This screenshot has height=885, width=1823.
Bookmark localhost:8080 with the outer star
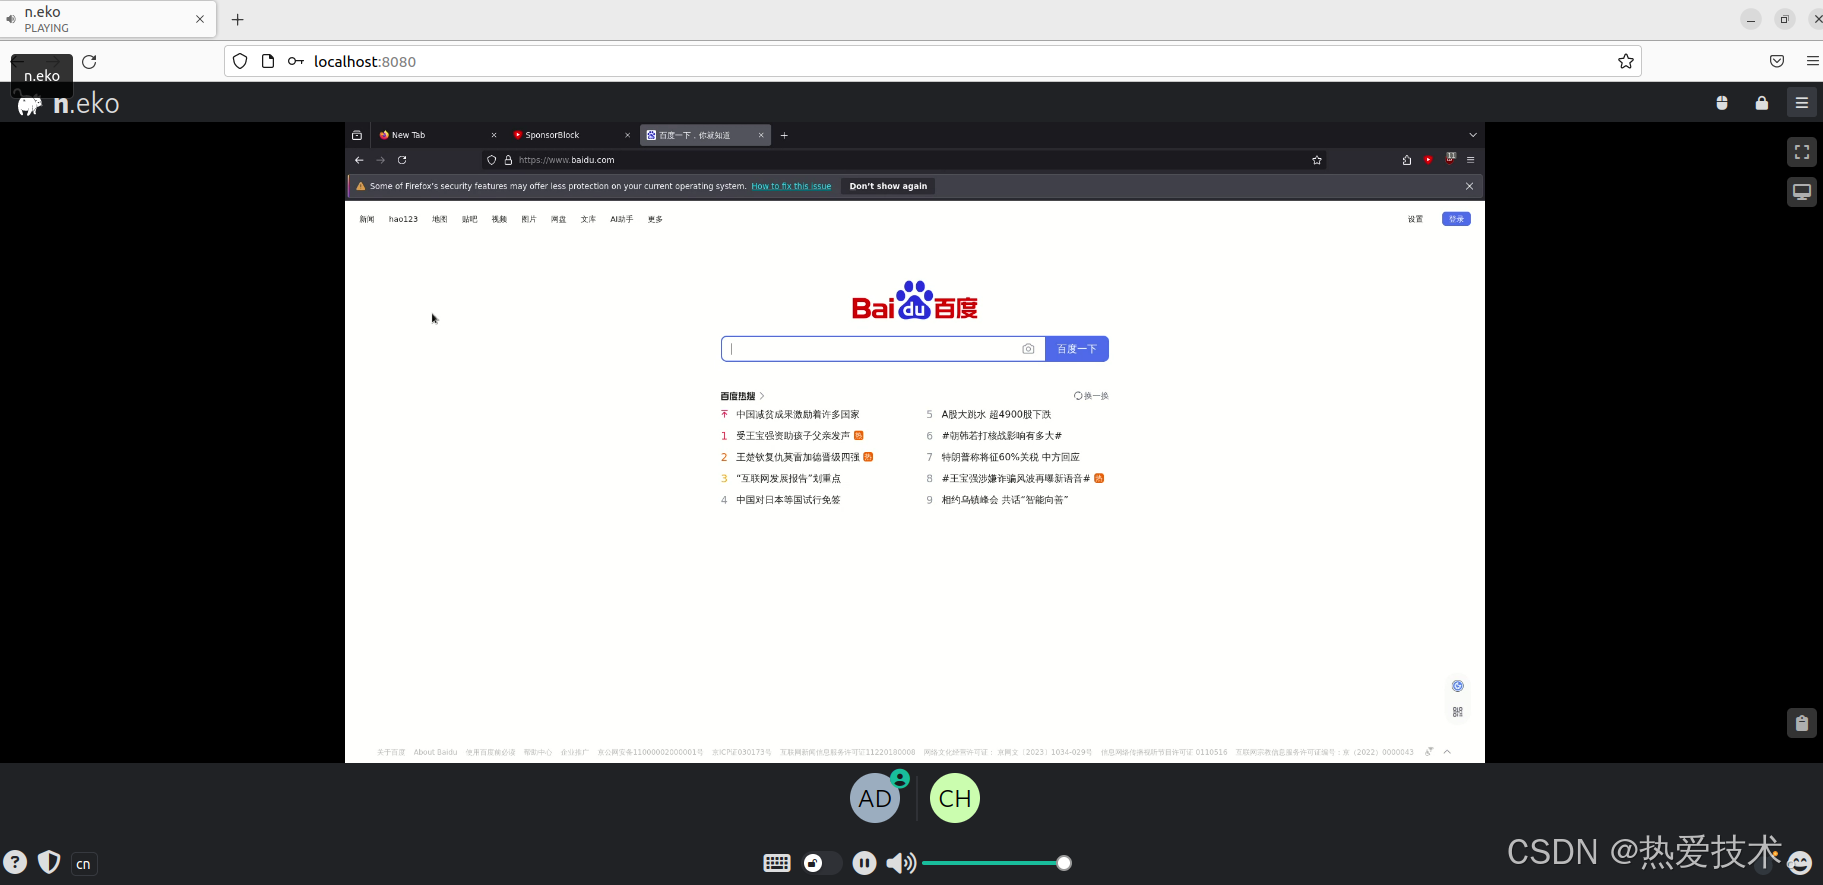pos(1626,61)
